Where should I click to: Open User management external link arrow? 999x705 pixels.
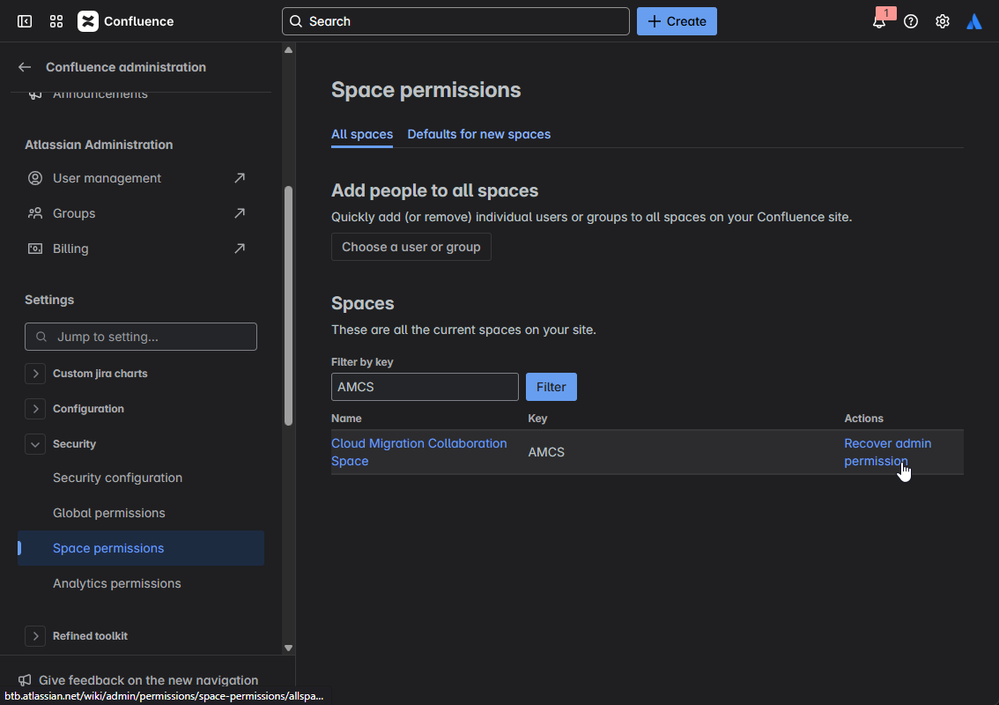(x=239, y=178)
